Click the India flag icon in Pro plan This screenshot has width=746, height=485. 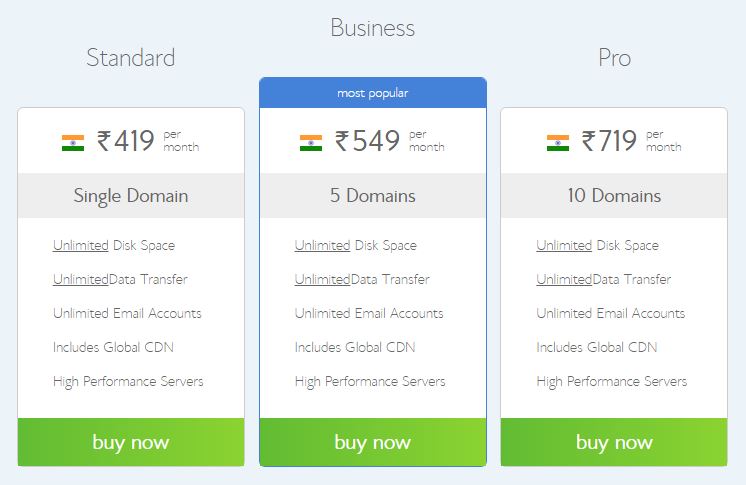click(x=558, y=143)
